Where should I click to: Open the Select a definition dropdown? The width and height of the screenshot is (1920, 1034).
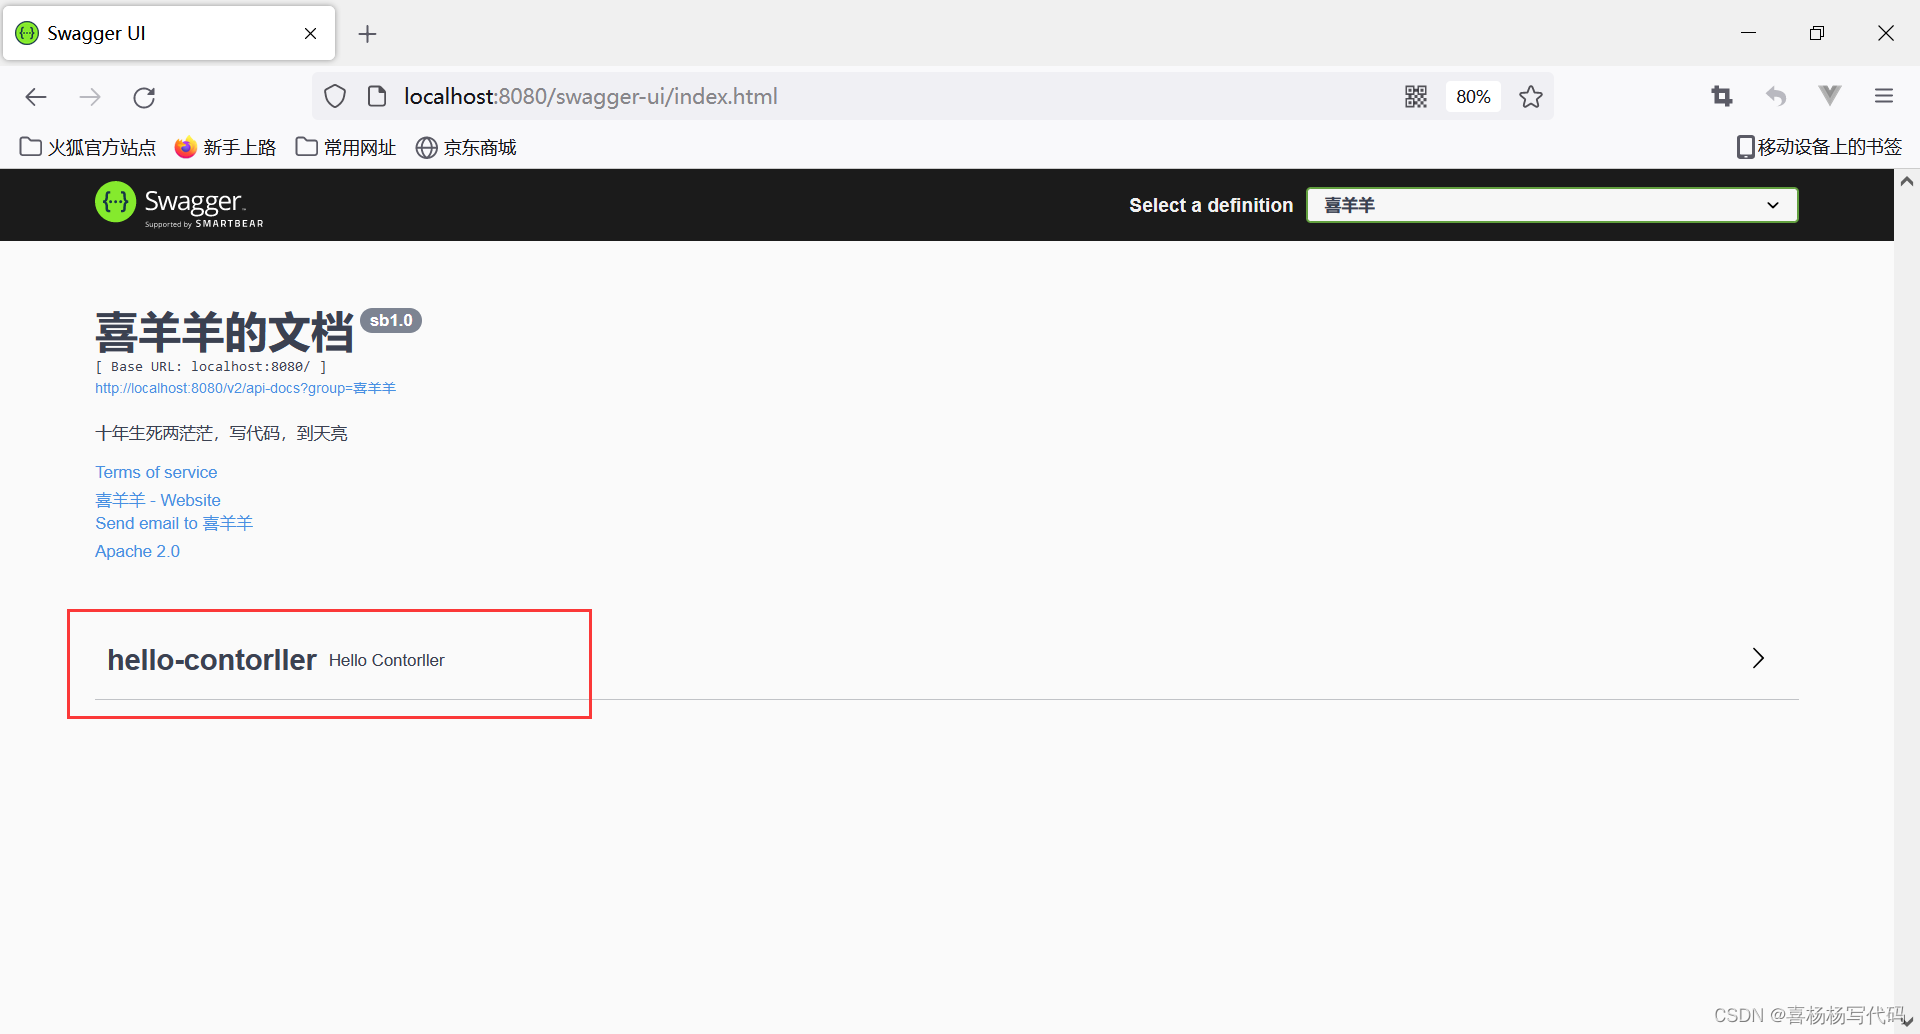tap(1551, 205)
